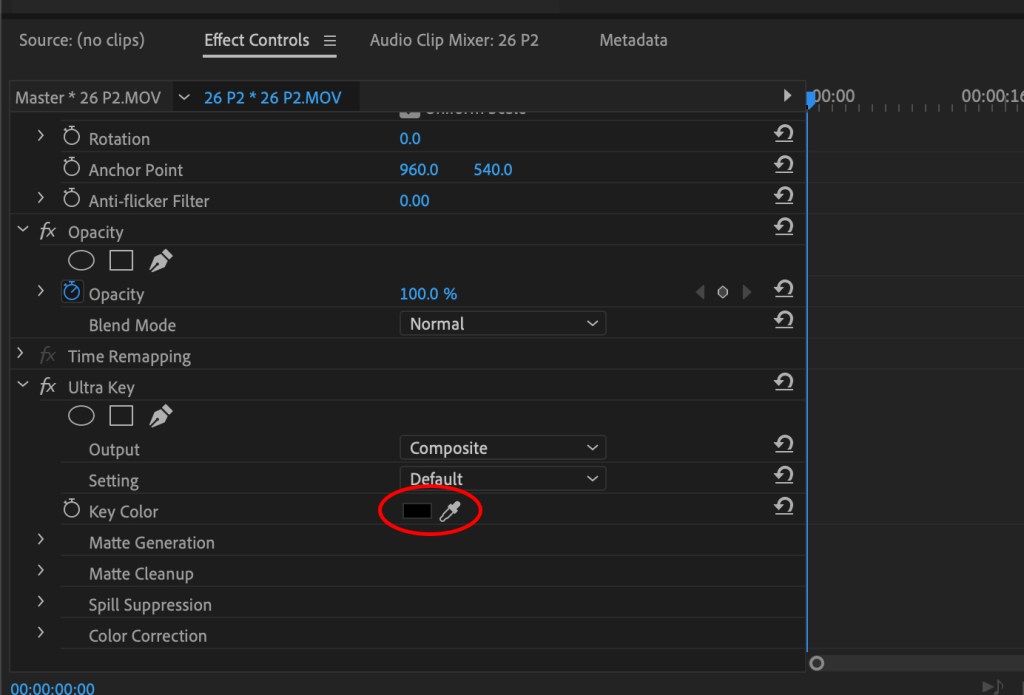Open the Effect Controls panel menu
This screenshot has height=695, width=1024.
pyautogui.click(x=330, y=41)
